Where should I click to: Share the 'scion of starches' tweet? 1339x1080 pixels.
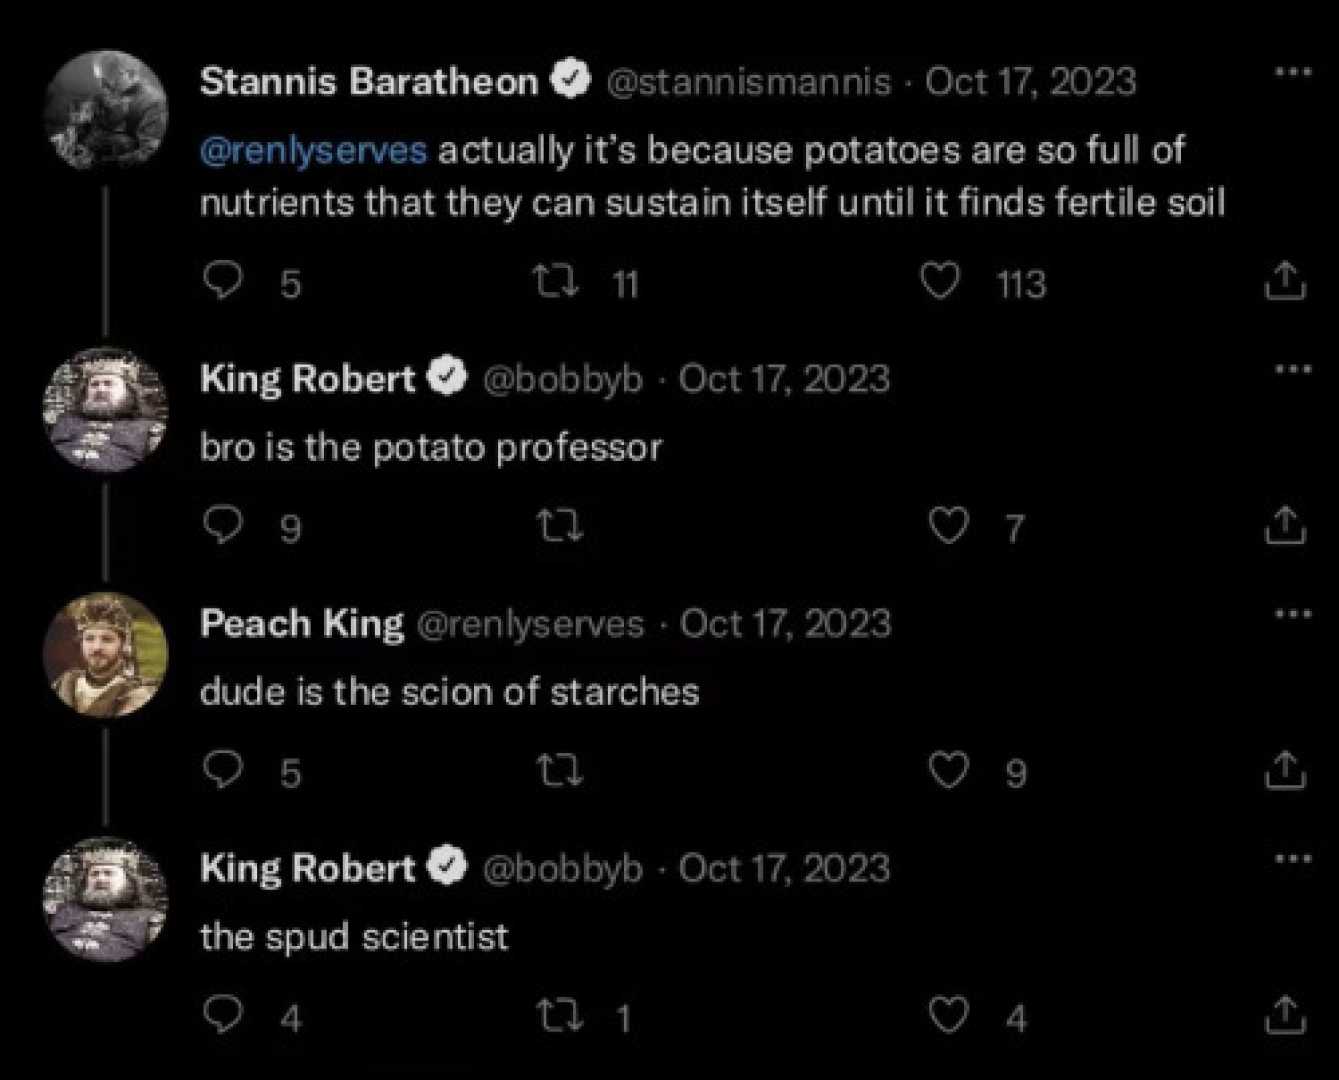[1284, 770]
